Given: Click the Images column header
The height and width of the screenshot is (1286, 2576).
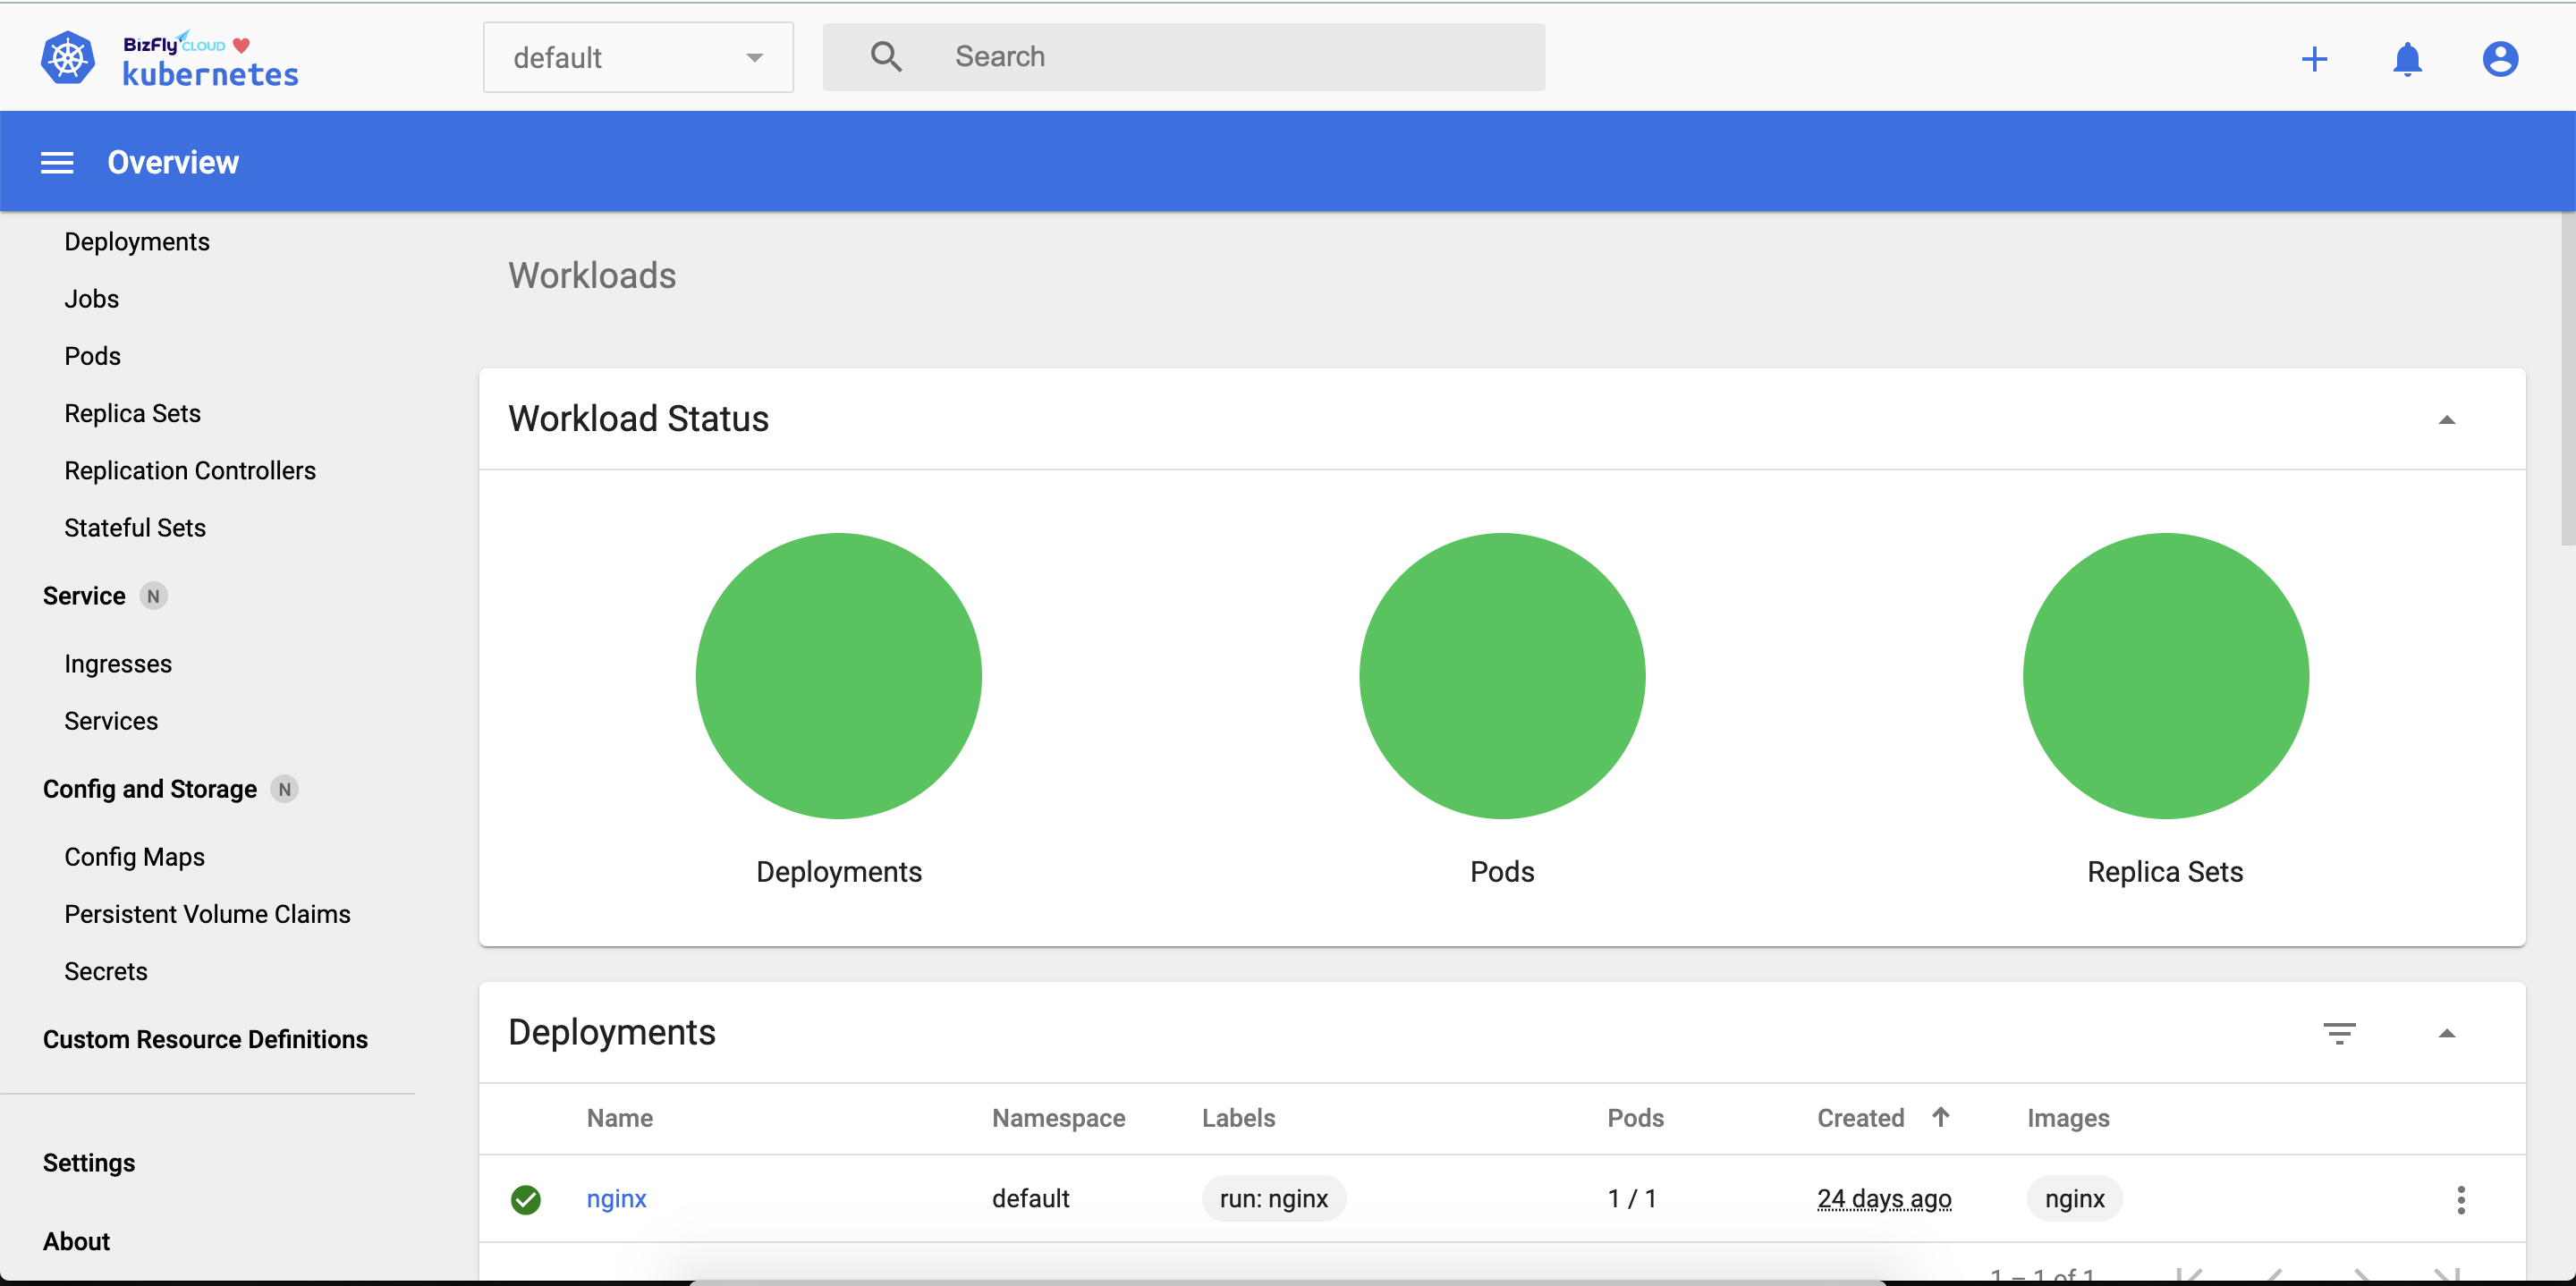Looking at the screenshot, I should [x=2068, y=1118].
